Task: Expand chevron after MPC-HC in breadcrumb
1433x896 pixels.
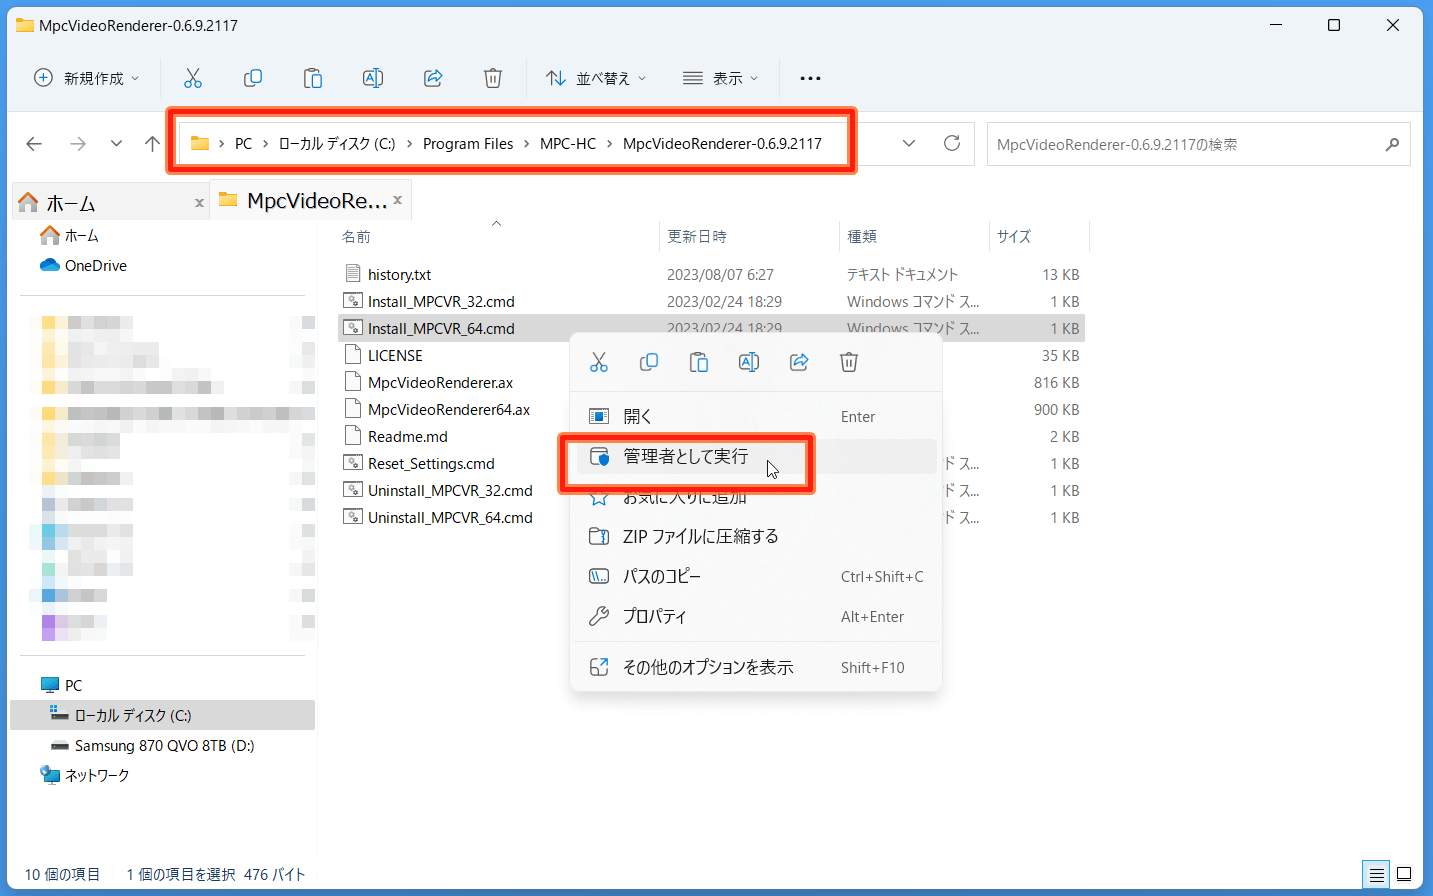Action: [x=609, y=144]
